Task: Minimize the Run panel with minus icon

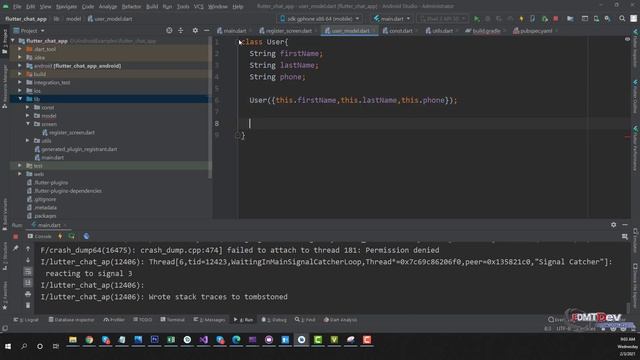Action: click(625, 225)
